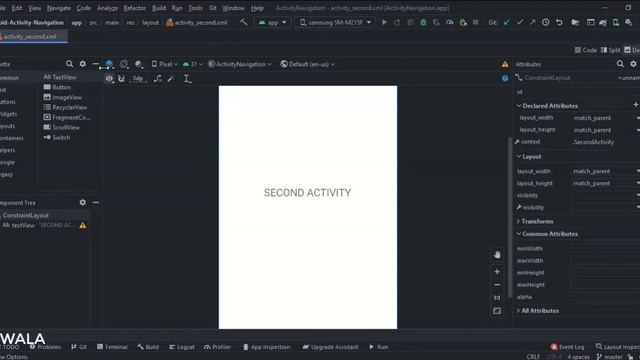Screen dimensions: 640x360
Task: Select ConstraintLayout in Component Tree
Action: (25, 215)
